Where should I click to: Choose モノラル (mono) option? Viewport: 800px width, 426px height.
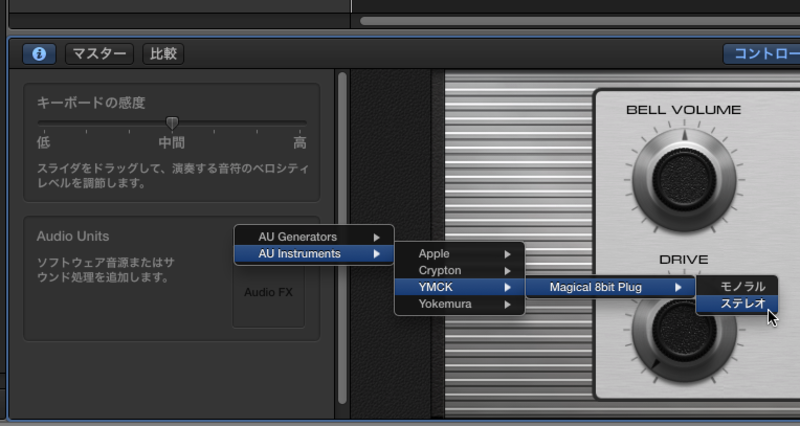737,287
